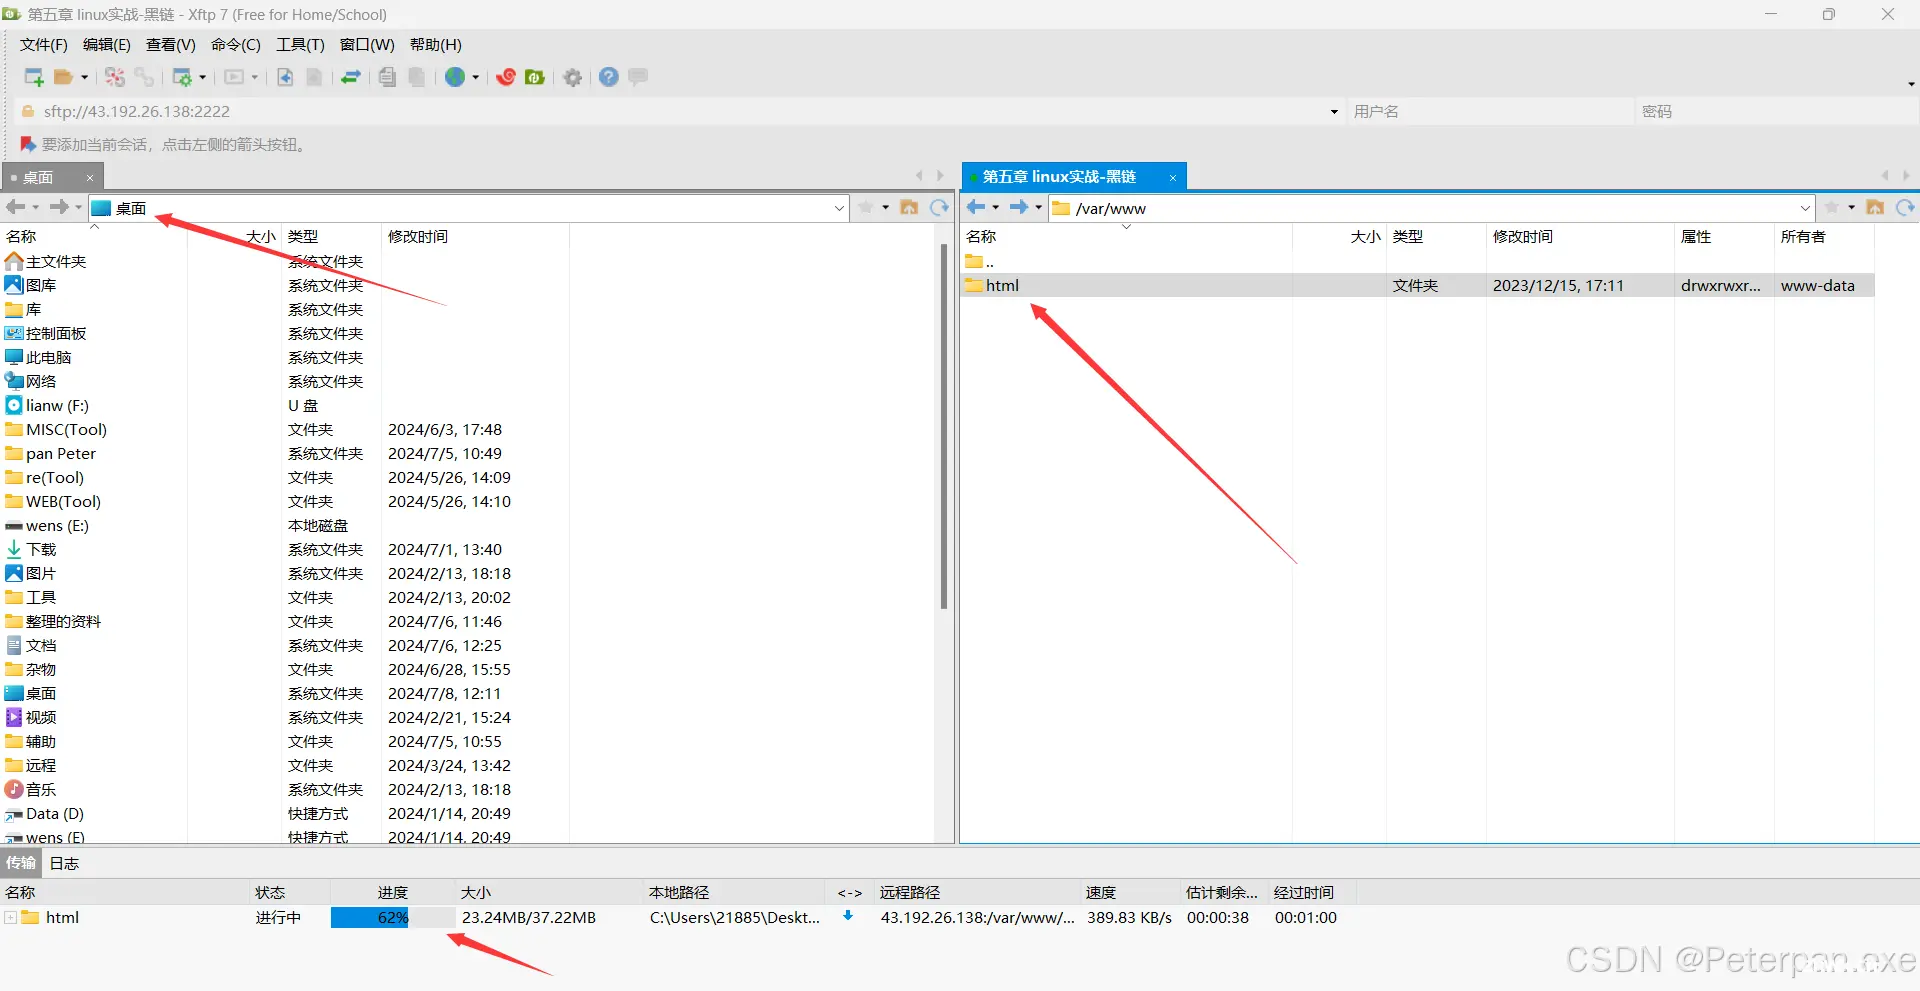Go back in remote /var/www pane
Screen dimensions: 1920x991
click(x=976, y=207)
